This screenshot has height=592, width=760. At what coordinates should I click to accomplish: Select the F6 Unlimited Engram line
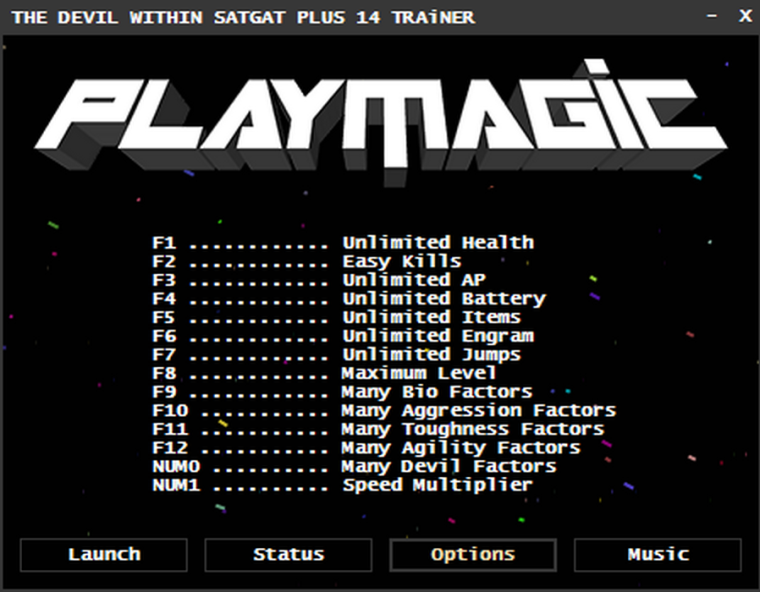[x=343, y=336]
